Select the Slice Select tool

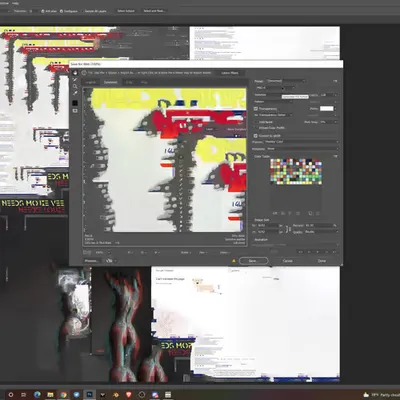(x=75, y=80)
